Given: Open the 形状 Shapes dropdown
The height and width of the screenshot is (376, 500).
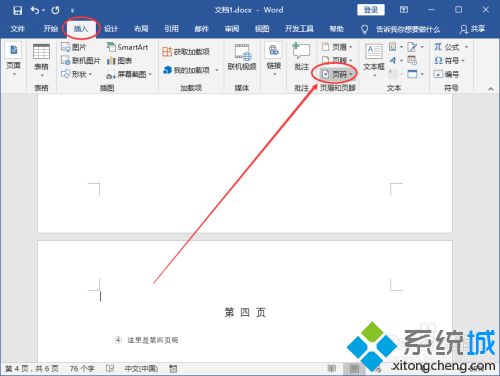Looking at the screenshot, I should pyautogui.click(x=77, y=74).
